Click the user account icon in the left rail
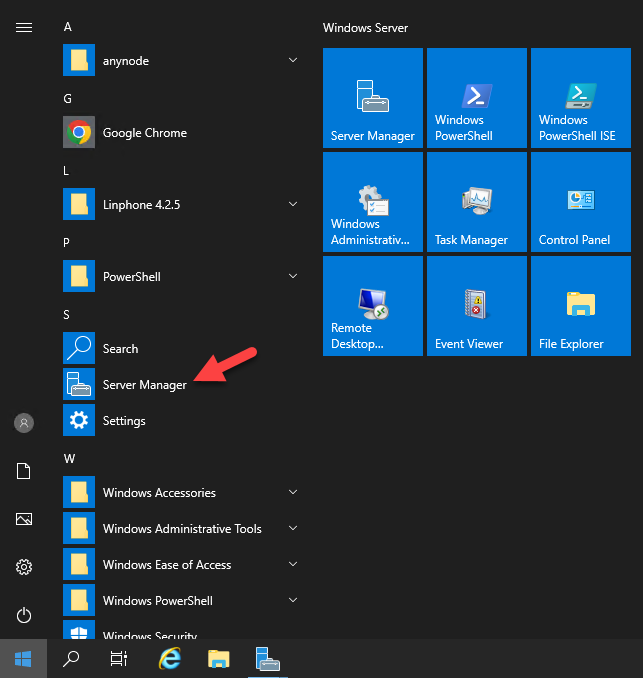The width and height of the screenshot is (643, 678). [24, 423]
